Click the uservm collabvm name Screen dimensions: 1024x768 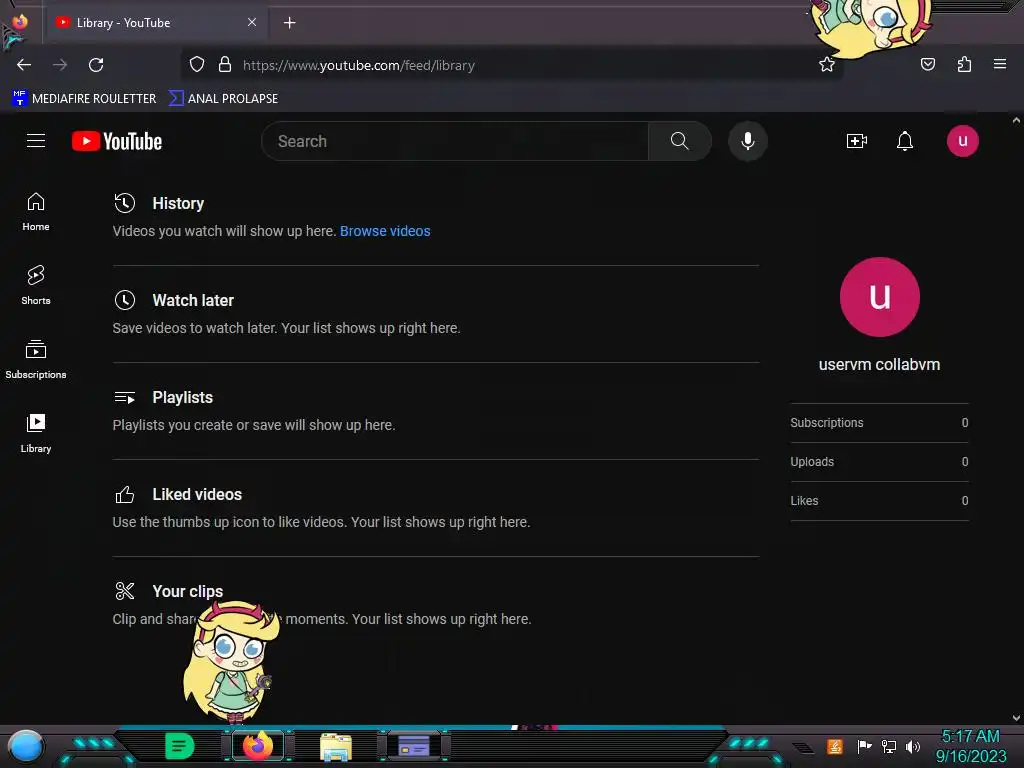[x=879, y=364]
